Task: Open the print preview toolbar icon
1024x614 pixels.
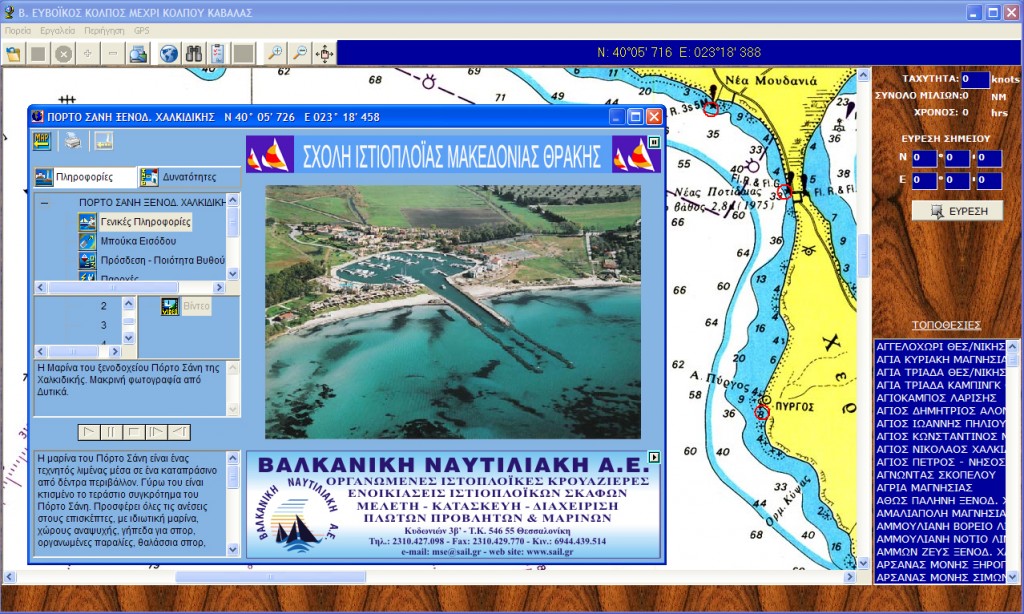Action: (x=138, y=54)
